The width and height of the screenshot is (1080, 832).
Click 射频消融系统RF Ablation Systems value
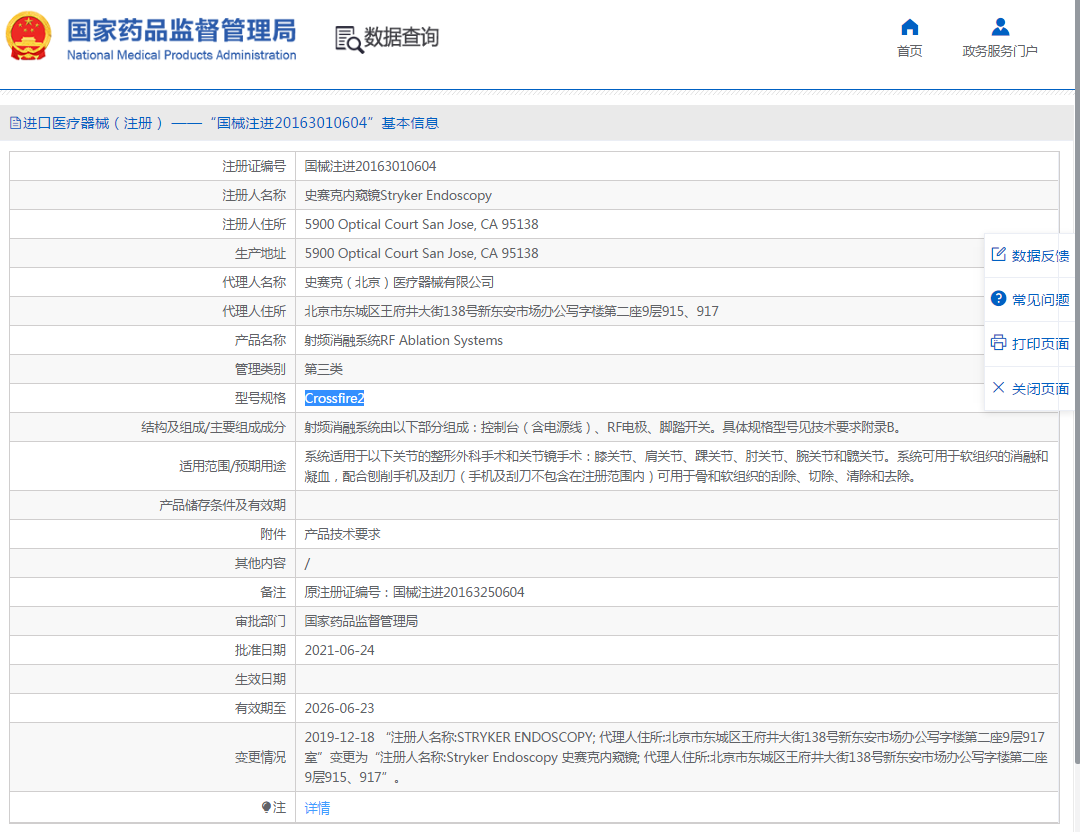[x=404, y=340]
